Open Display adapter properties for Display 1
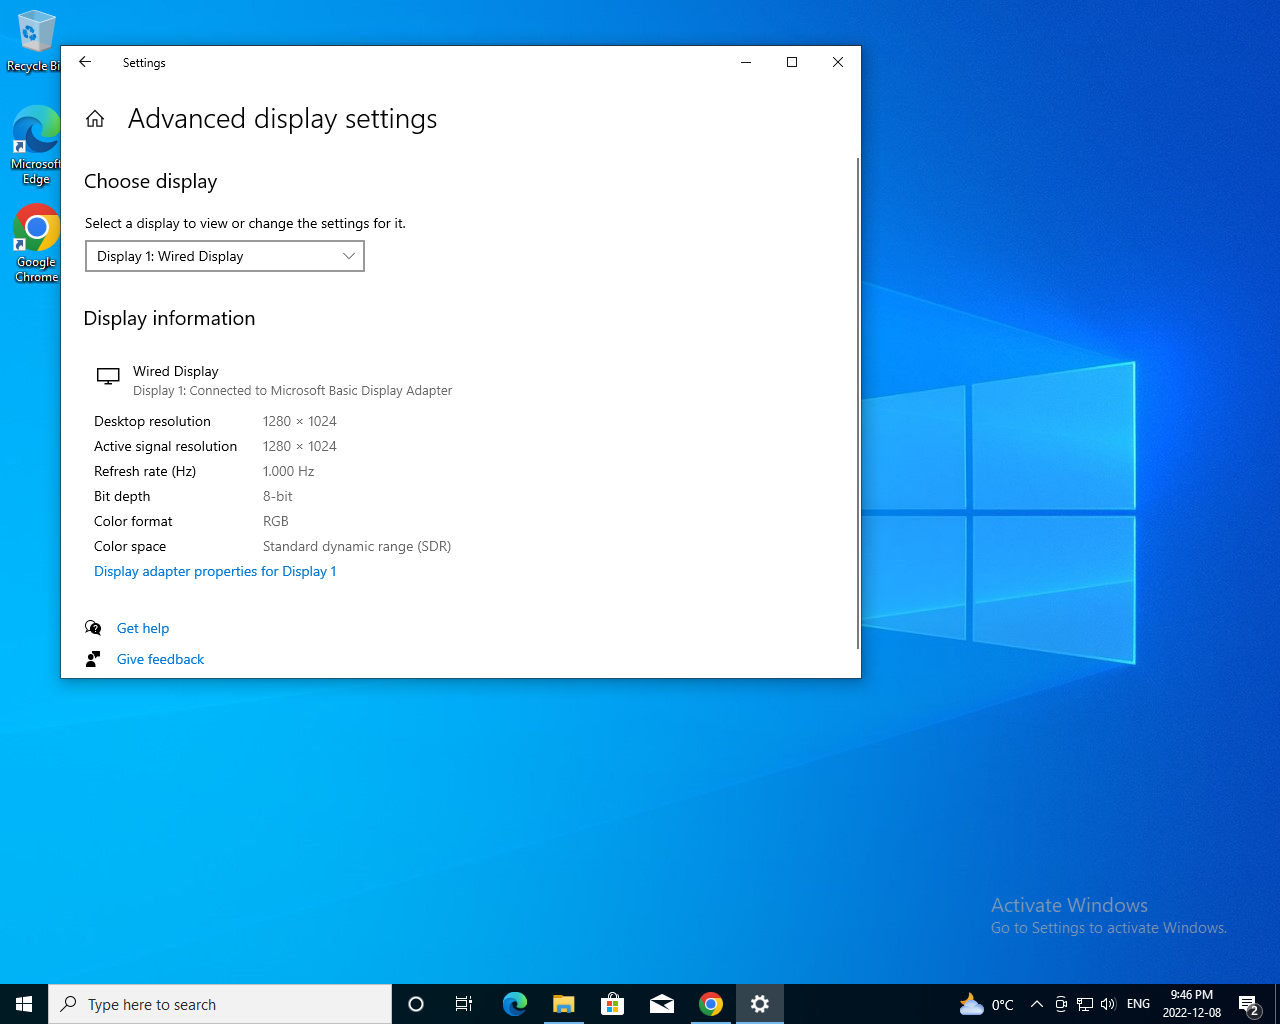The width and height of the screenshot is (1280, 1024). click(x=215, y=571)
